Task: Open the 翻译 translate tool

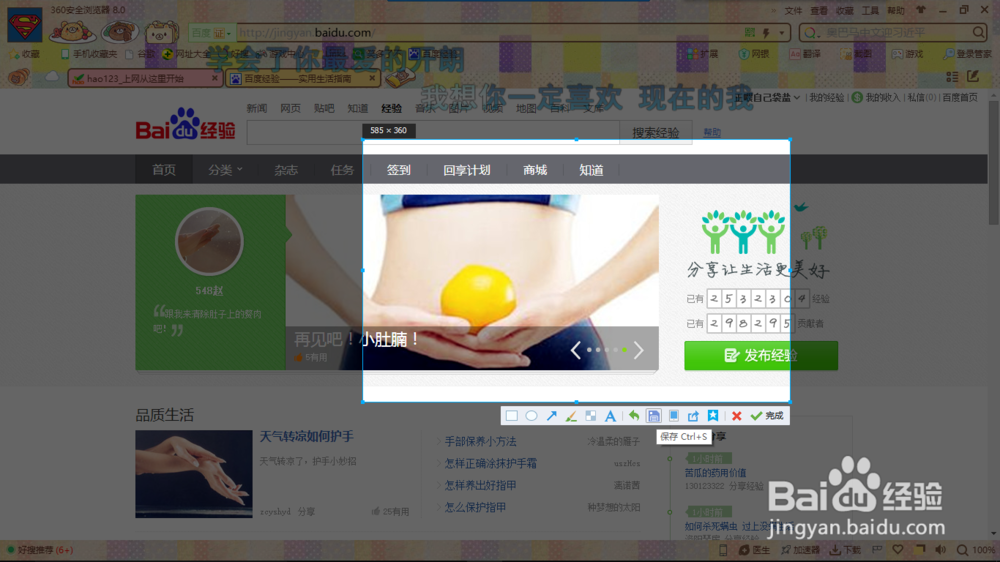Action: (x=805, y=54)
